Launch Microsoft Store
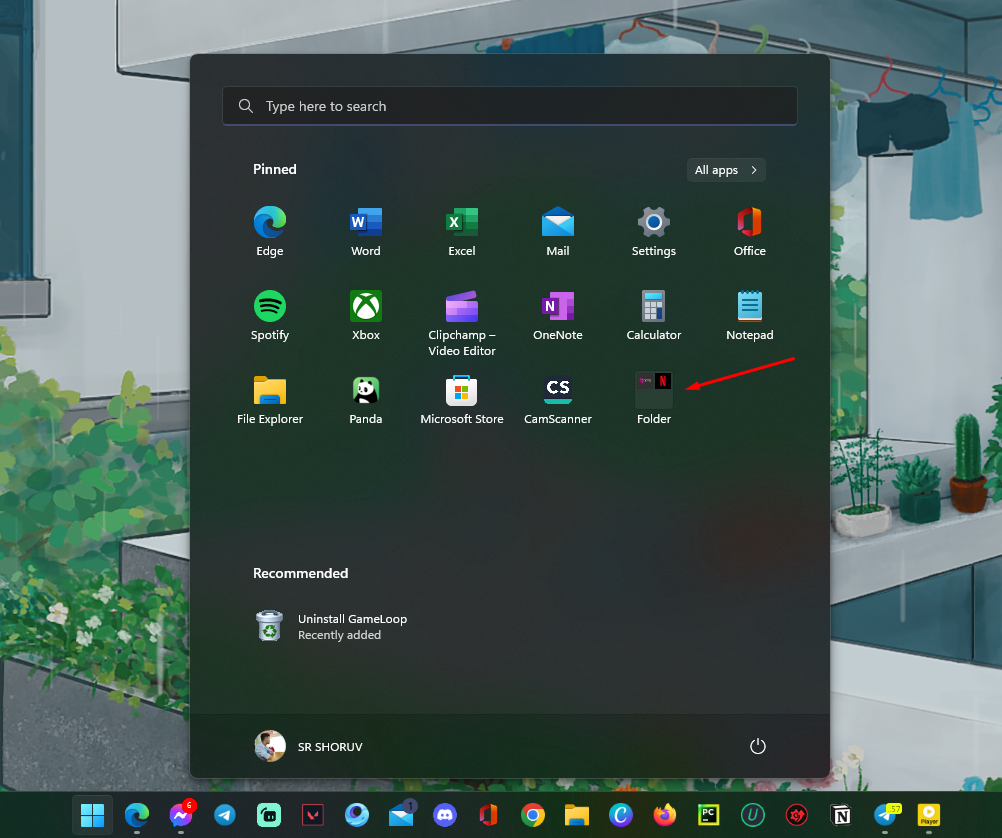1002x838 pixels. coord(462,390)
